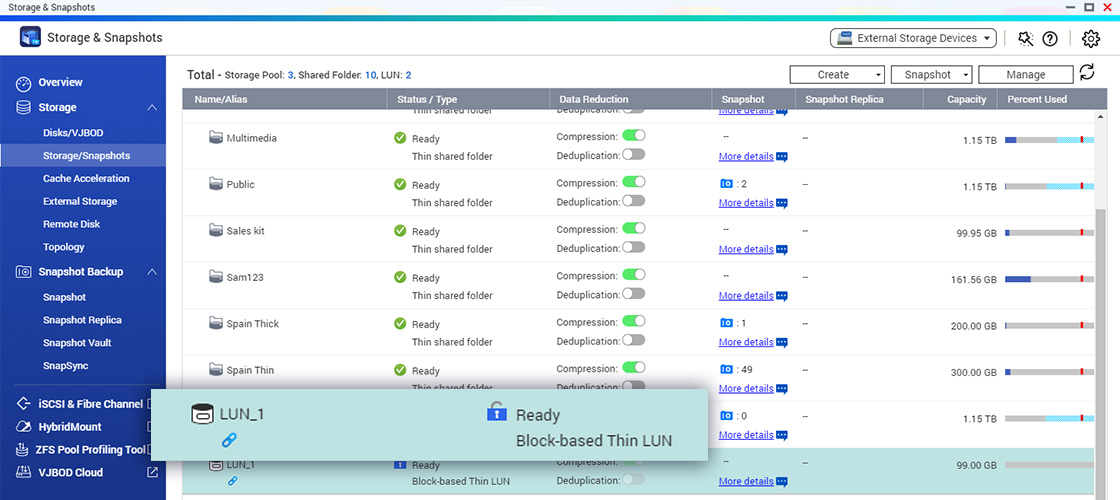The height and width of the screenshot is (500, 1120).
Task: Open More details link for Spain Thick
Action: (745, 342)
